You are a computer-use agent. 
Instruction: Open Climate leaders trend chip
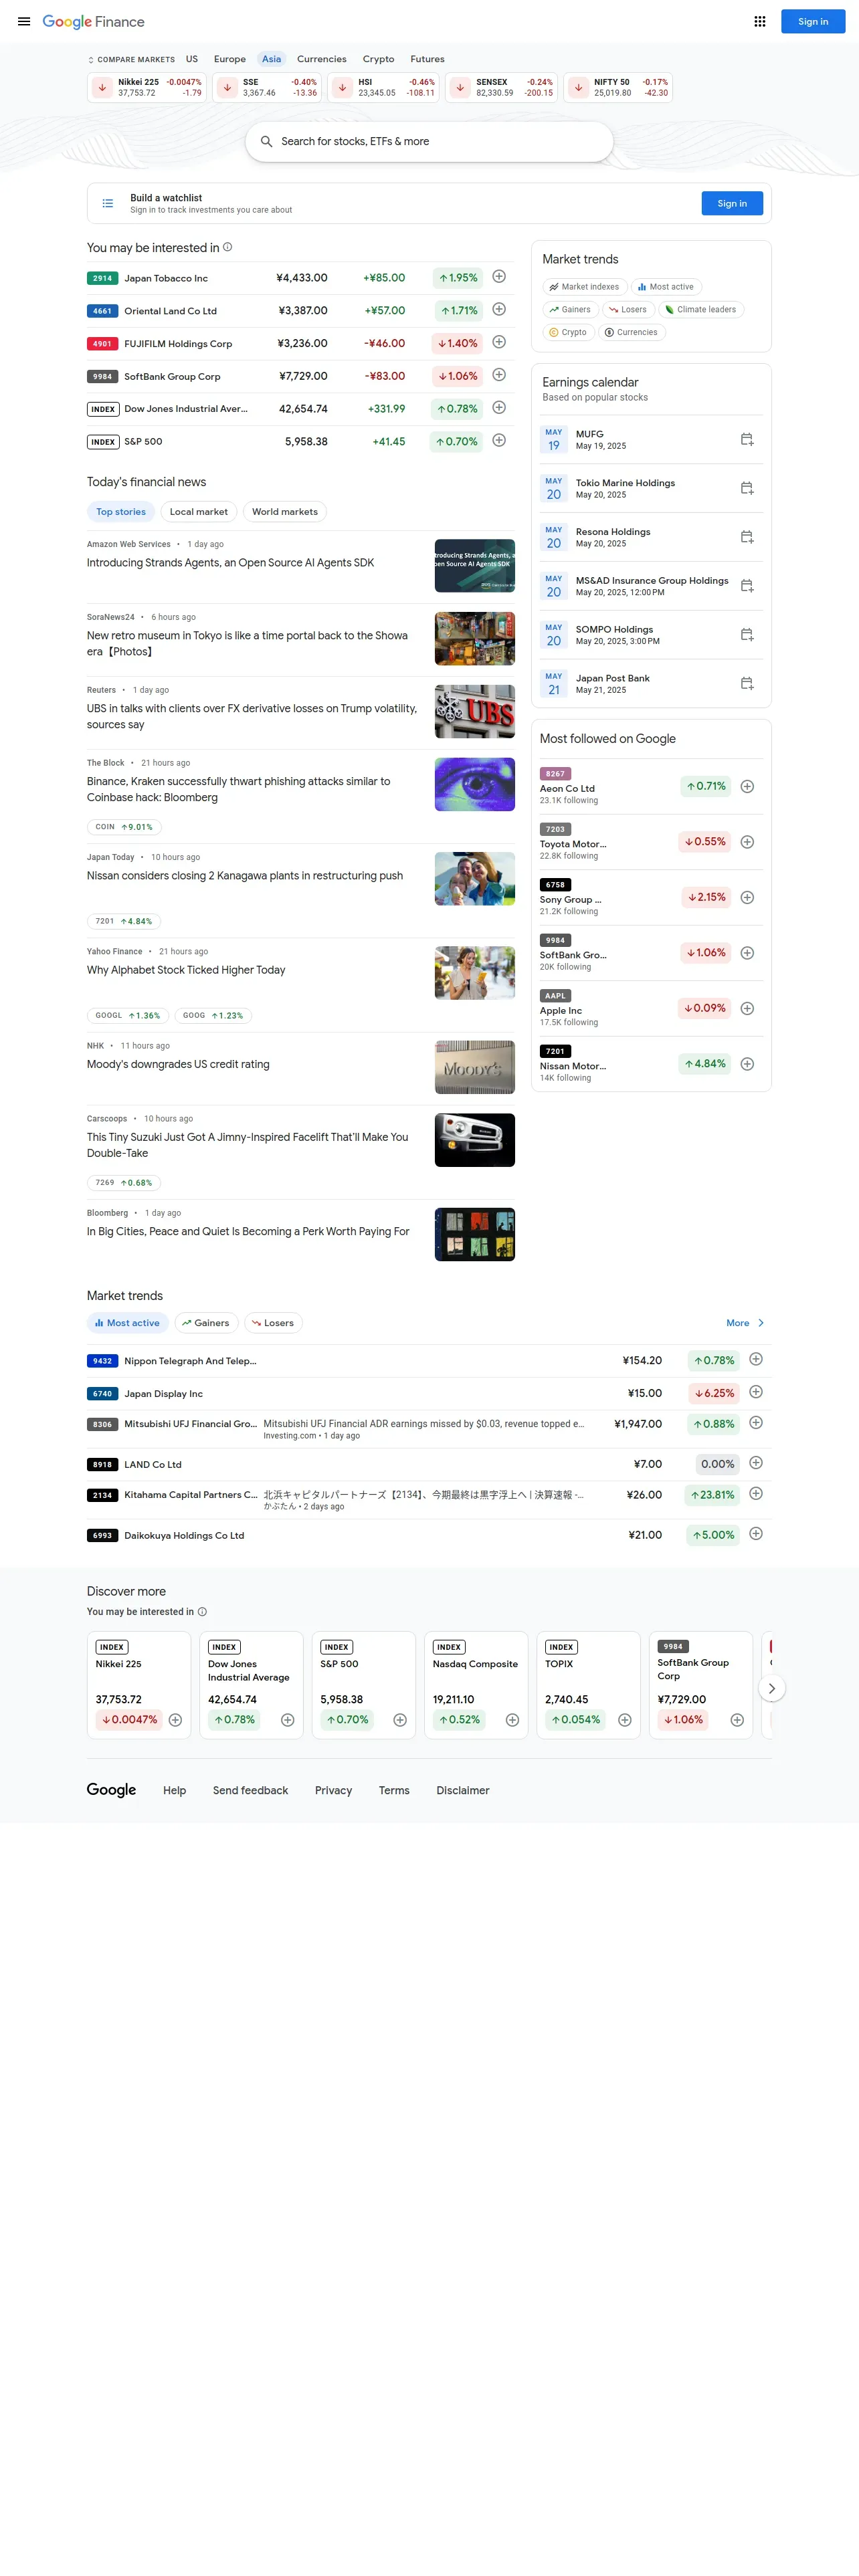[x=701, y=310]
